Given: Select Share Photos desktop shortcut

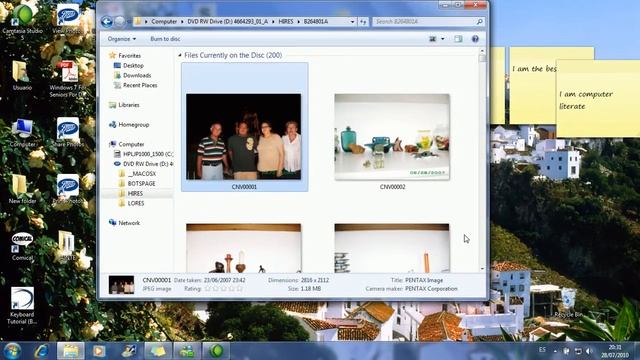Looking at the screenshot, I should [x=68, y=132].
